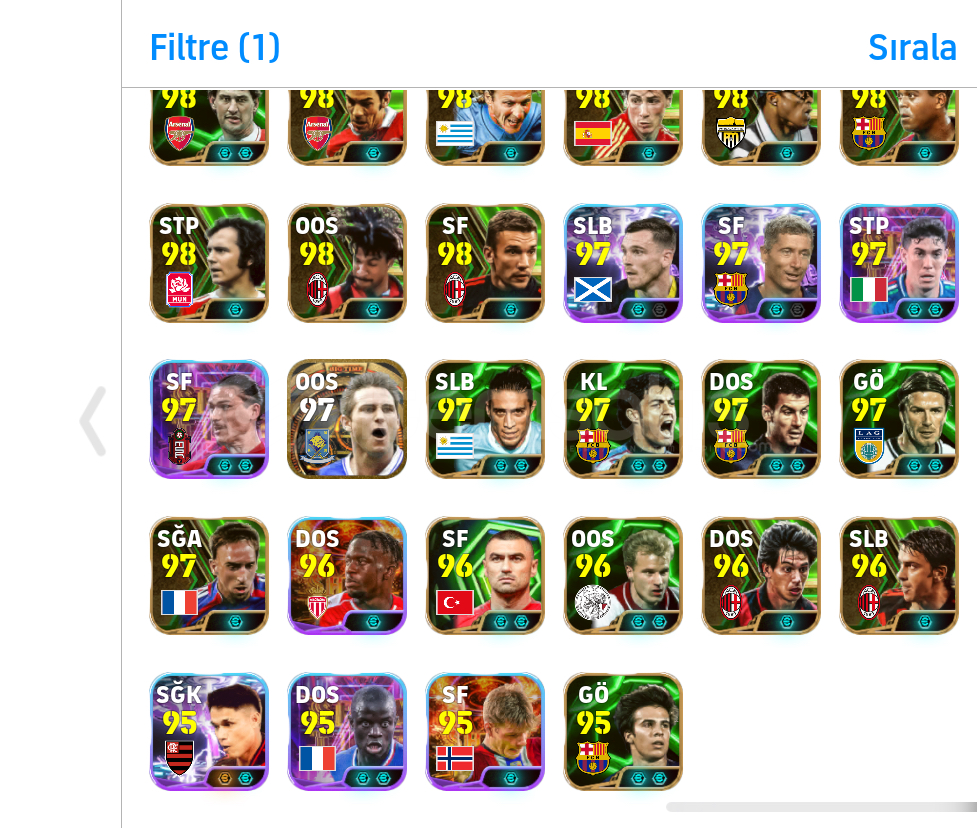Select the GÖ 95 Barcelona player card
Viewport: 977px width, 828px height.
pos(623,731)
